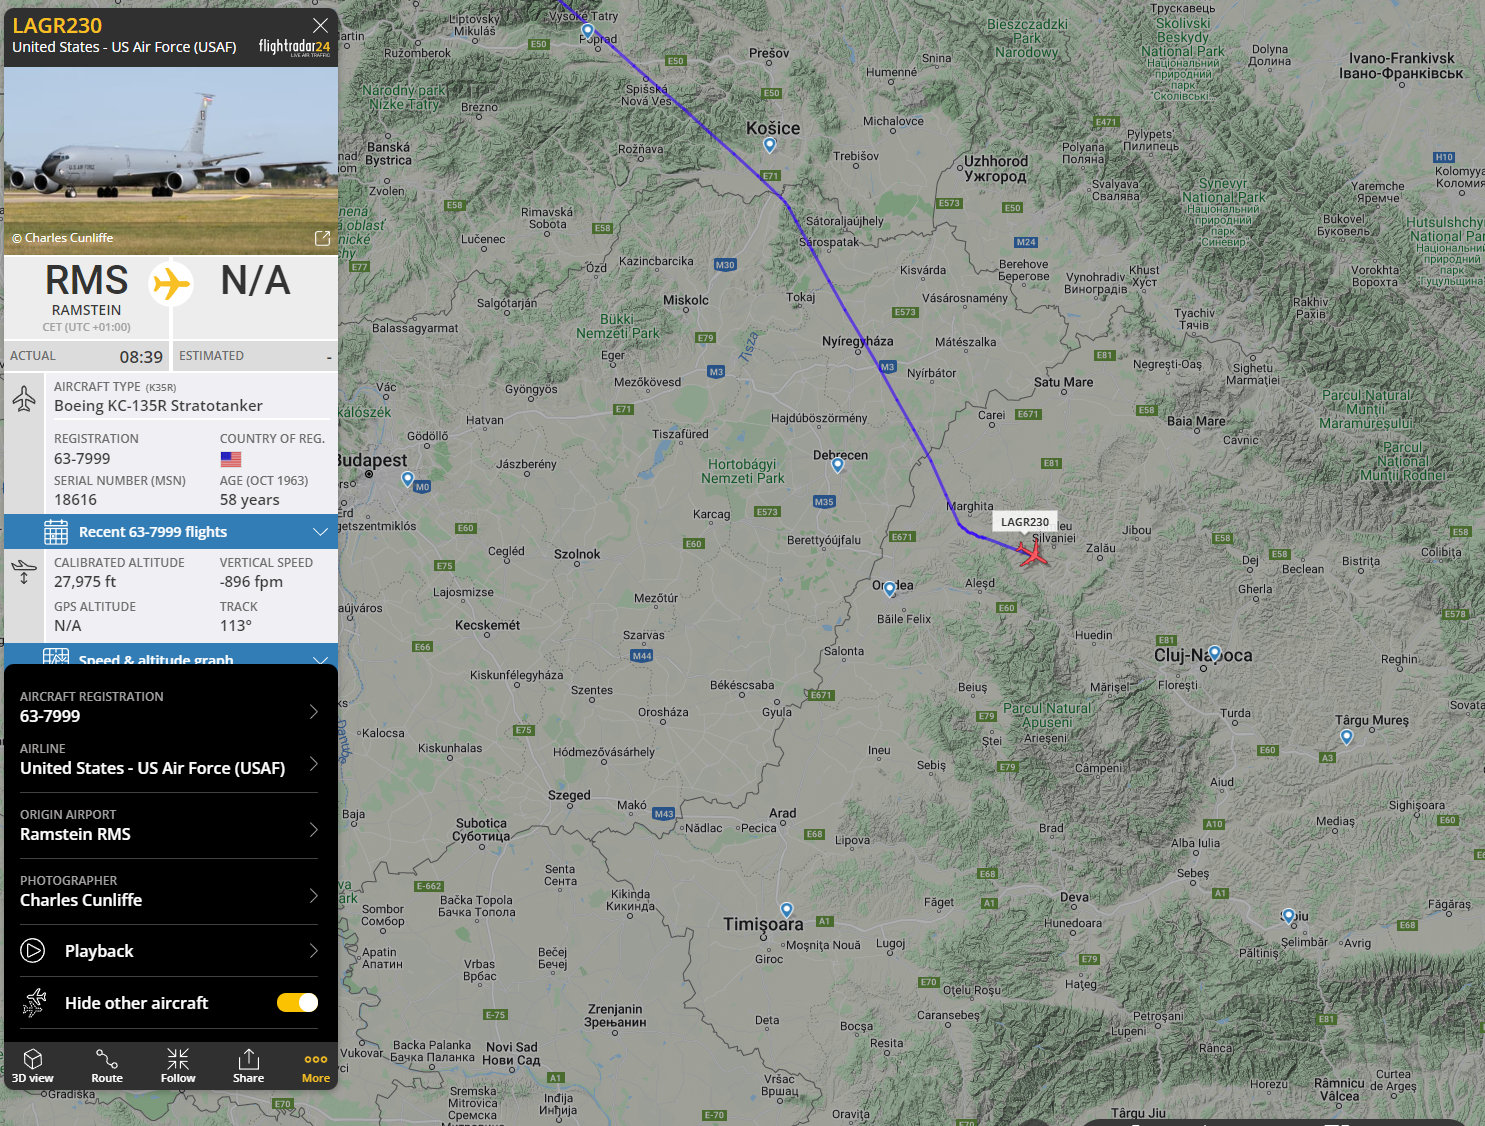Image resolution: width=1485 pixels, height=1126 pixels.
Task: Select the Debrecen airport pin
Action: pos(837,465)
